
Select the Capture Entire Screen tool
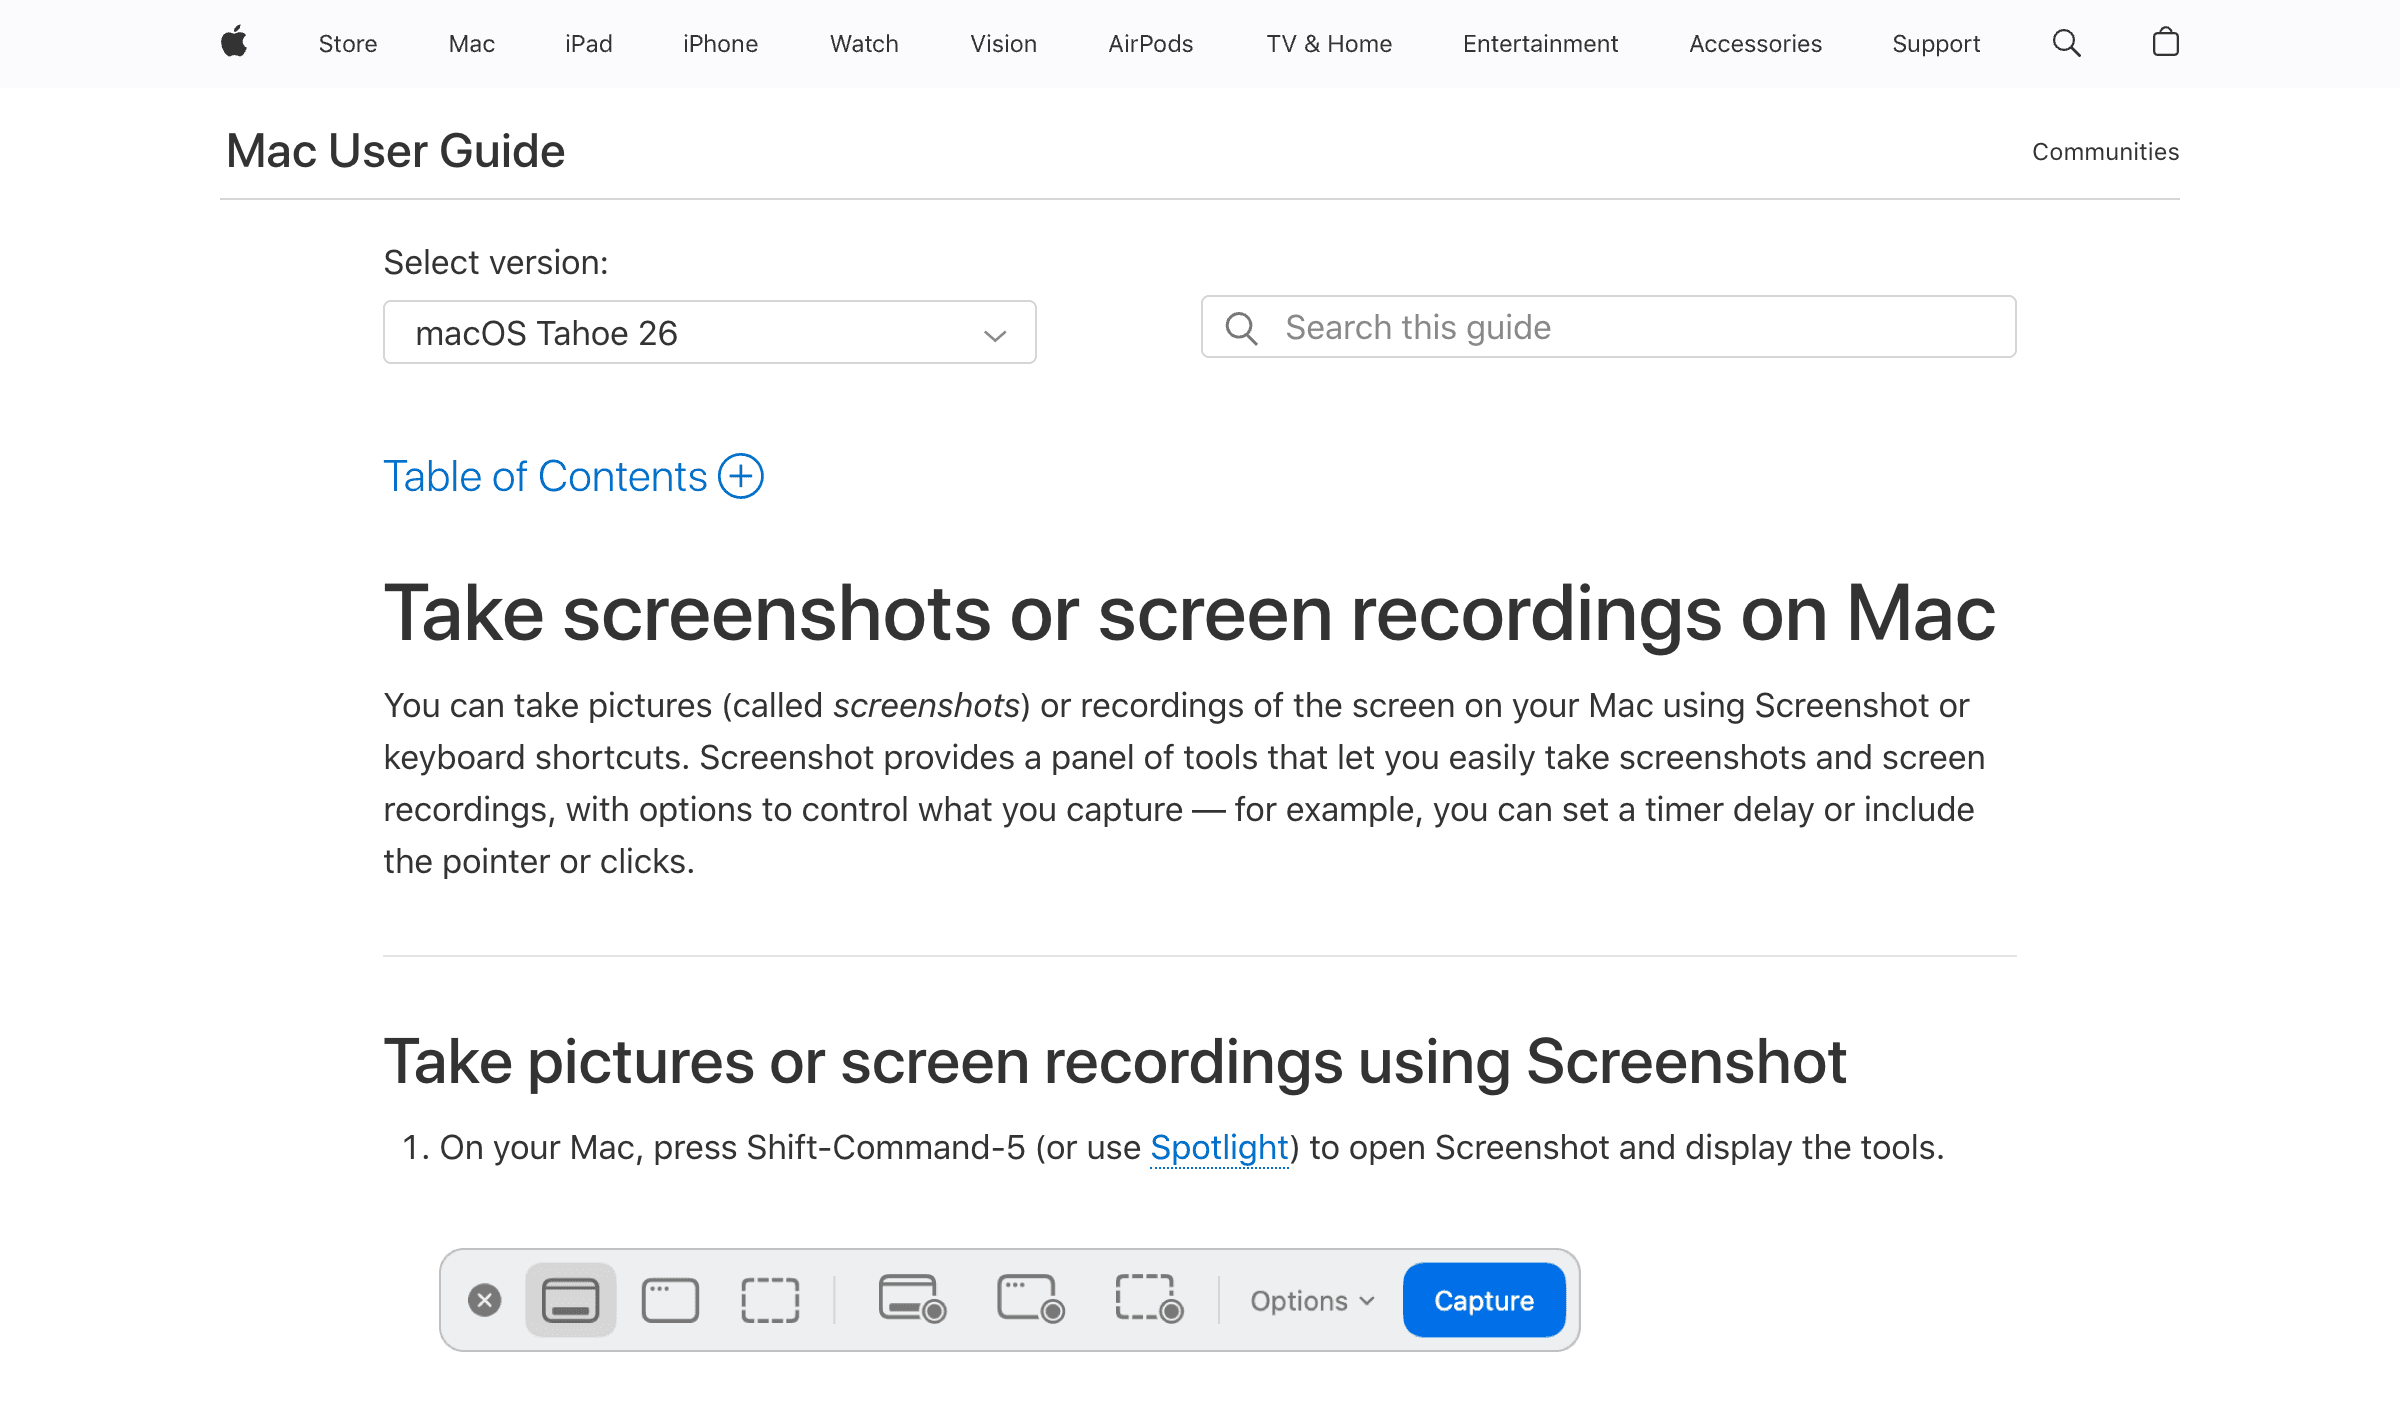pos(570,1300)
